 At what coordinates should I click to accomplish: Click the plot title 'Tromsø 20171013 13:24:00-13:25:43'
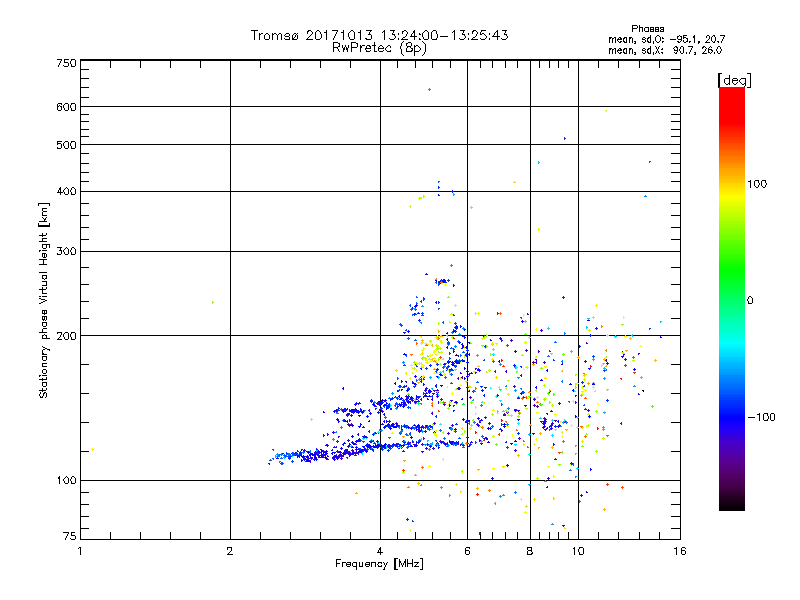380,35
